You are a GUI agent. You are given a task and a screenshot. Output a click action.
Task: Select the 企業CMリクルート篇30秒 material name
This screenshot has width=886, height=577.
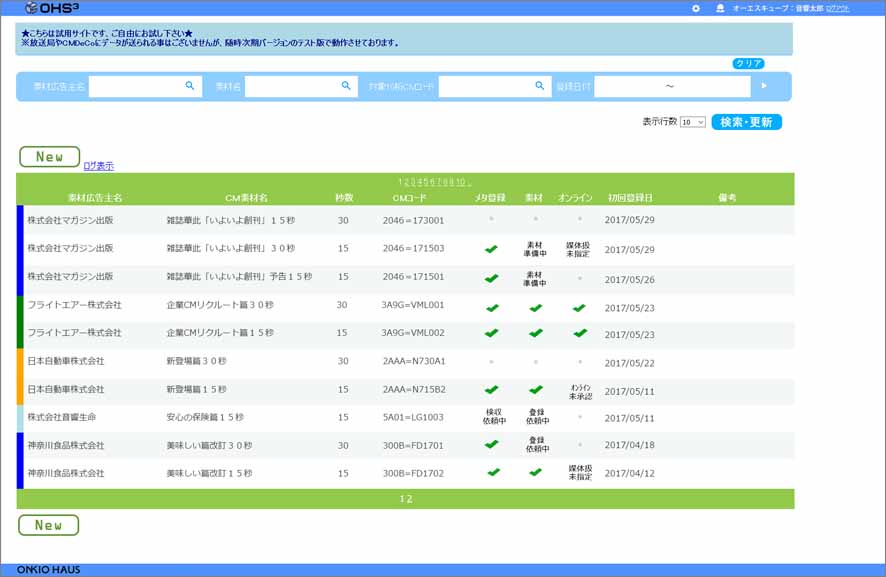coord(220,305)
